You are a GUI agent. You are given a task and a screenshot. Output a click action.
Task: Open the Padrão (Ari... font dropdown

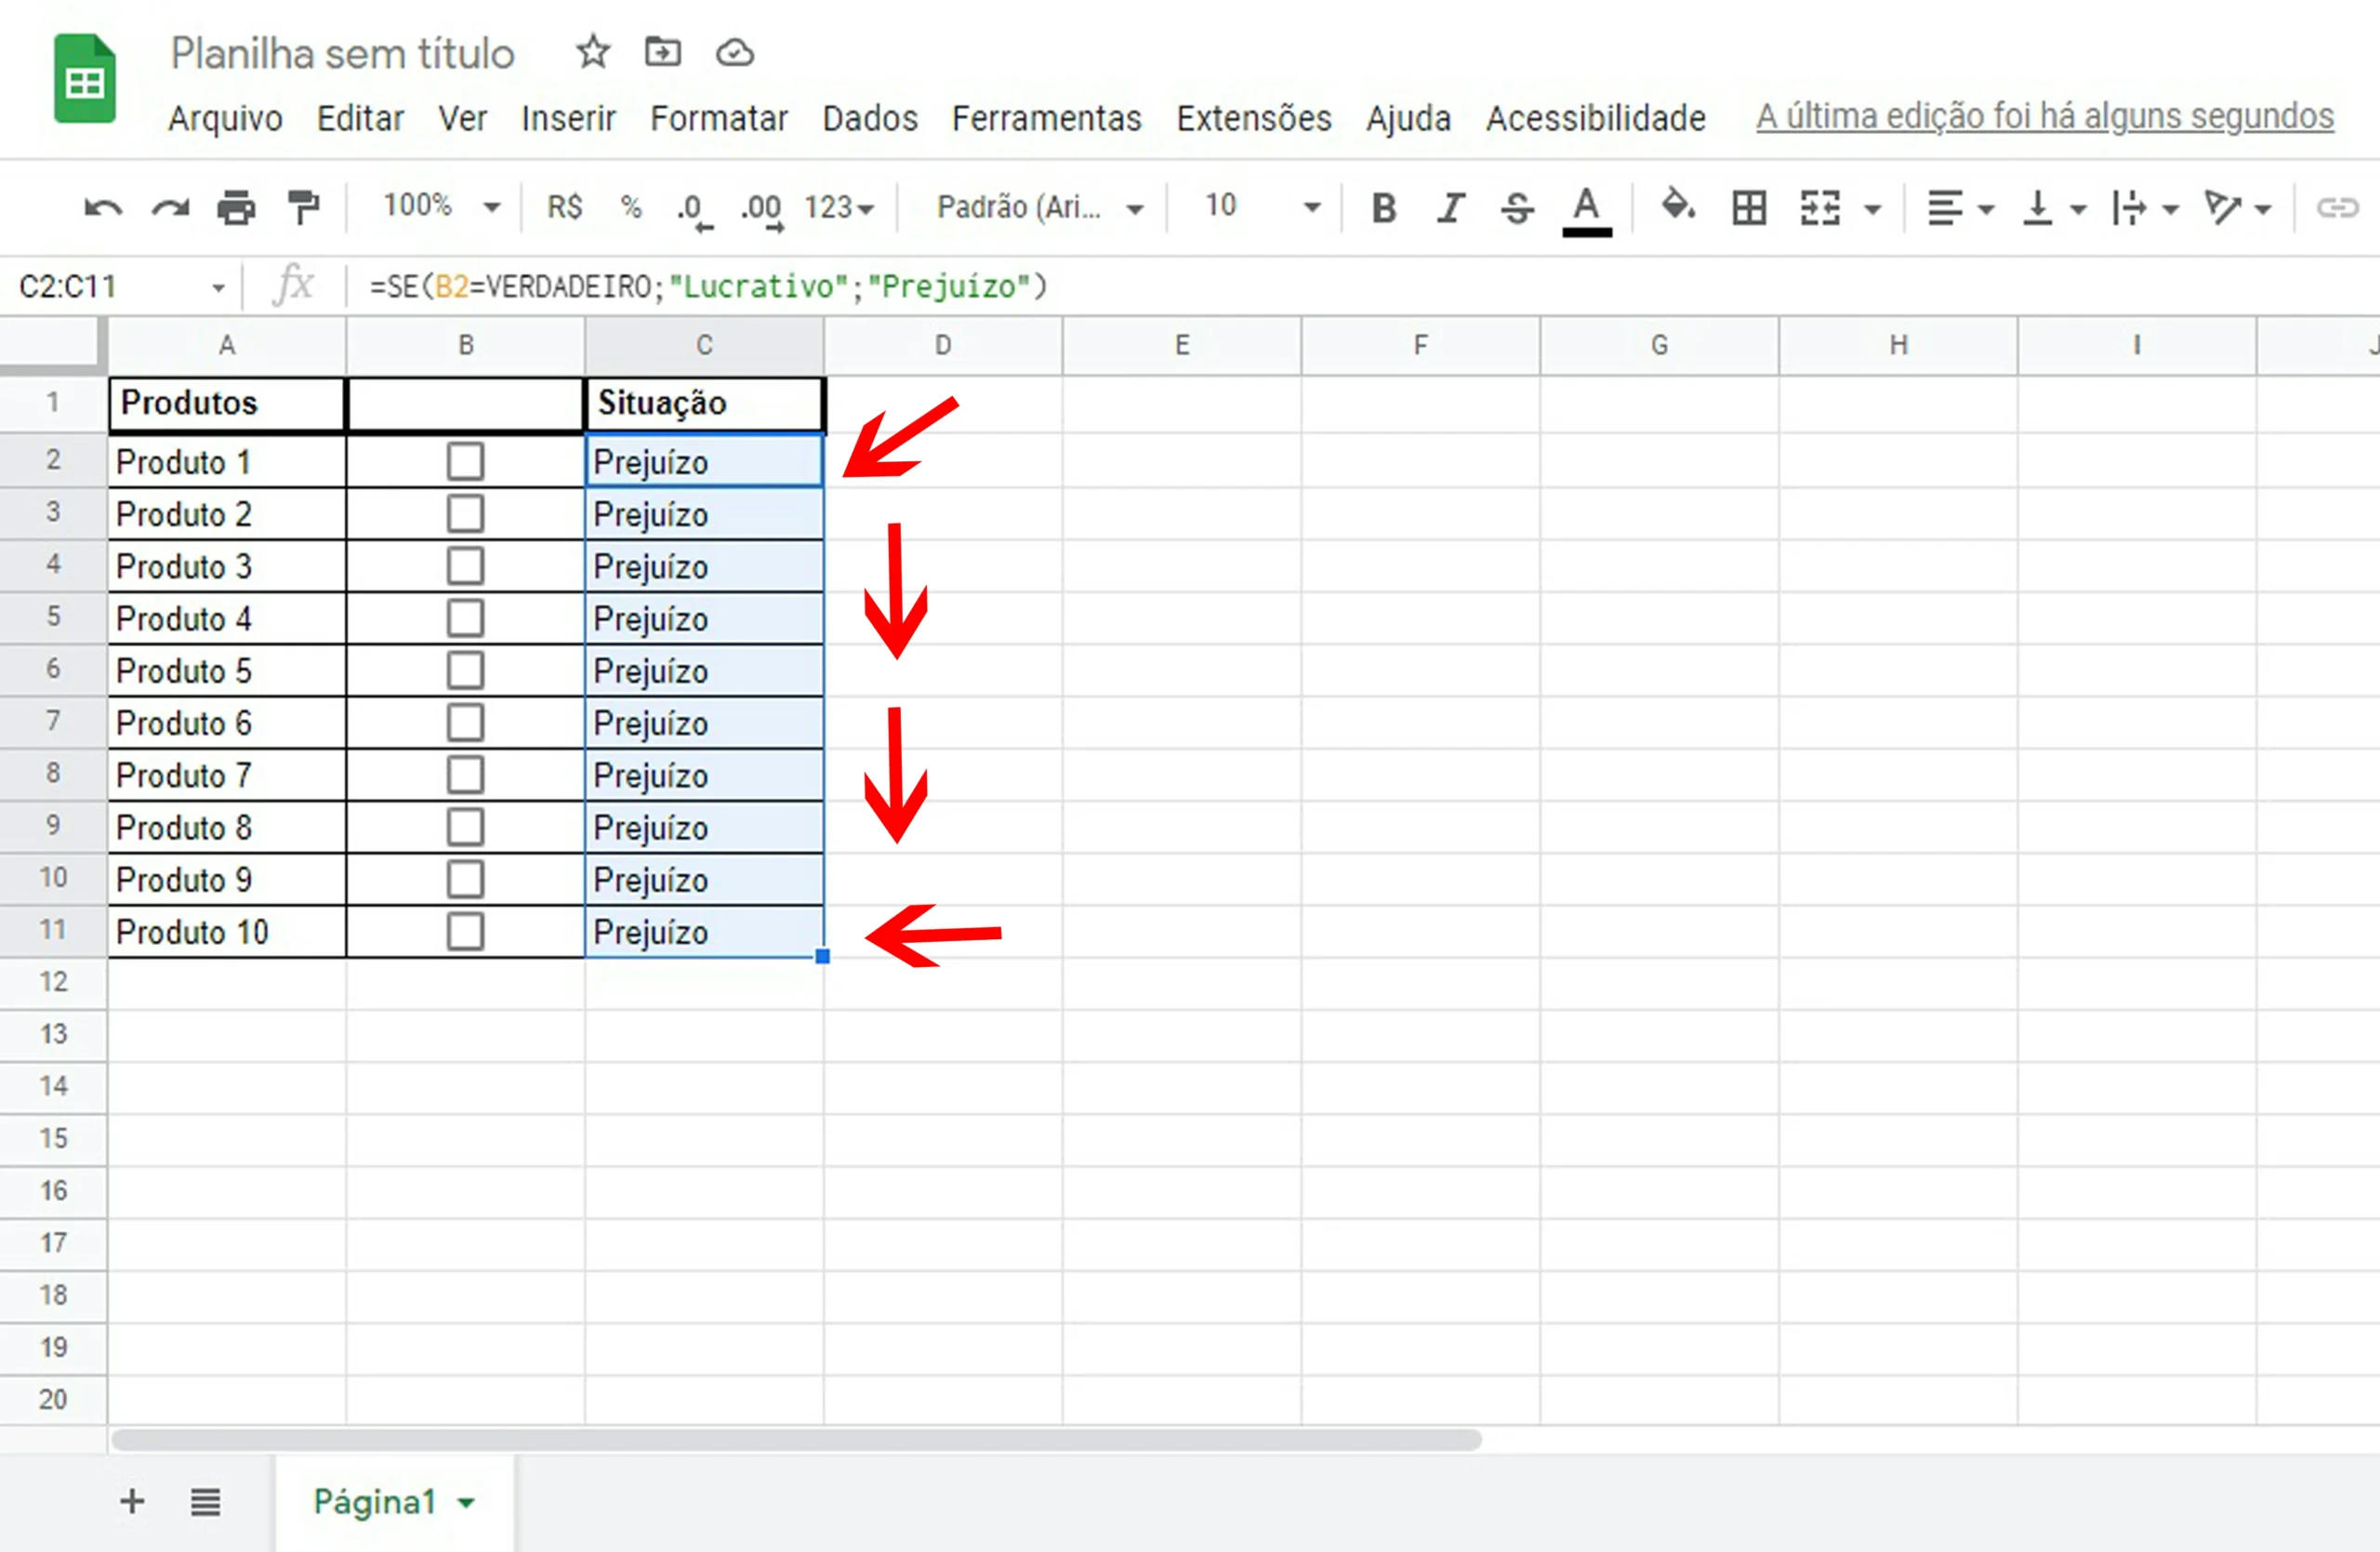tap(1040, 208)
